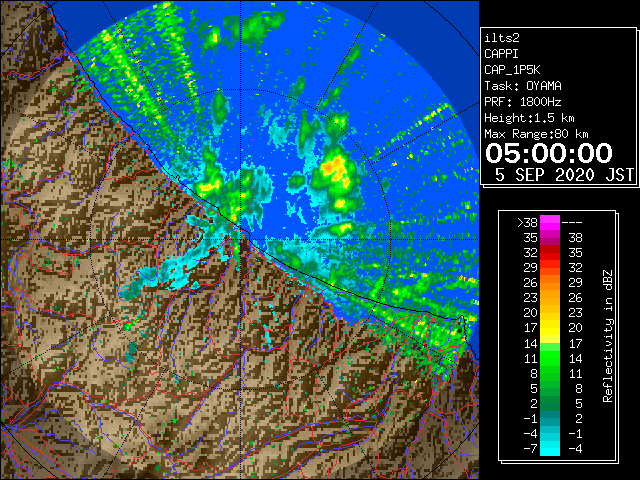This screenshot has width=640, height=480.
Task: Click the 'PRF: 1800Hz' value
Action: pos(523,102)
